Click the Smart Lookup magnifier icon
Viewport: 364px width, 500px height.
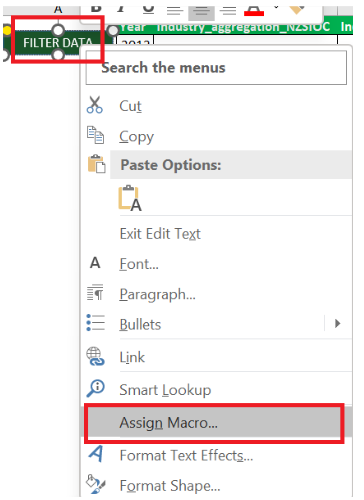[x=95, y=388]
